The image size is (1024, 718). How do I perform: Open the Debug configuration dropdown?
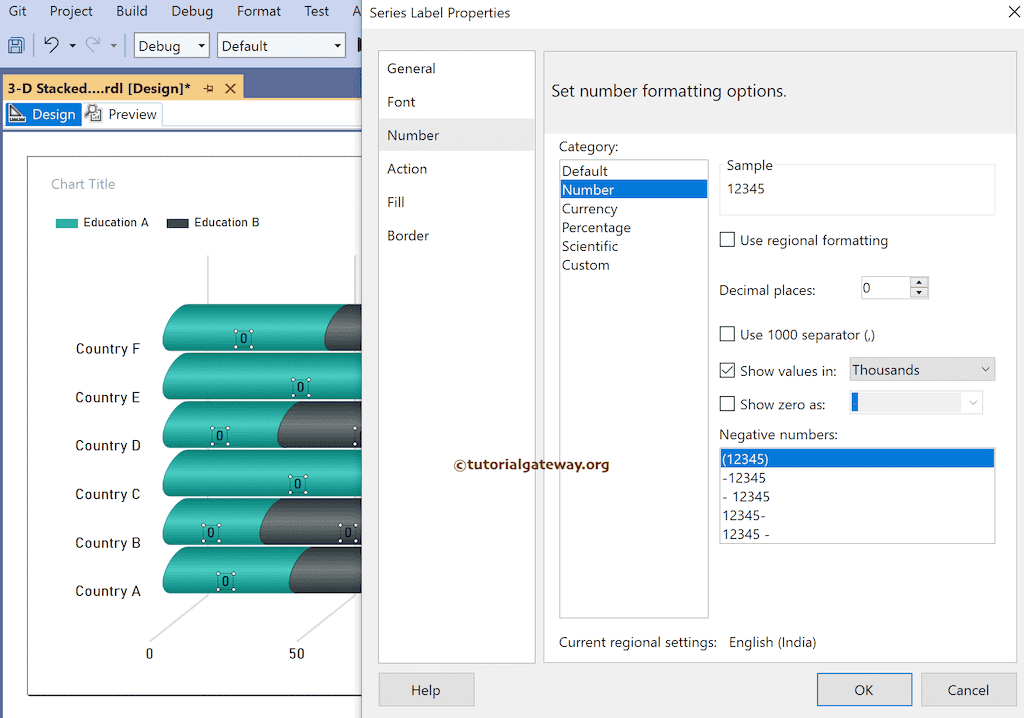click(x=172, y=46)
